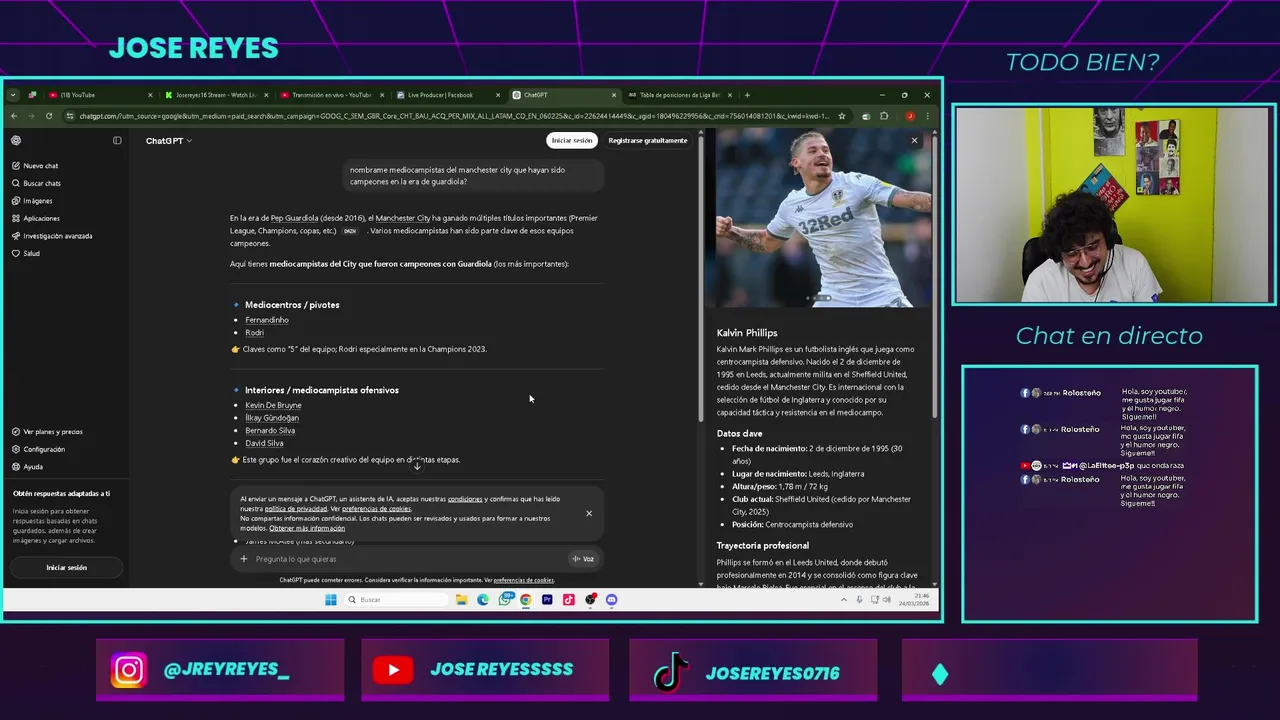Open the política de privacidad link
This screenshot has height=720, width=1280.
[296, 509]
